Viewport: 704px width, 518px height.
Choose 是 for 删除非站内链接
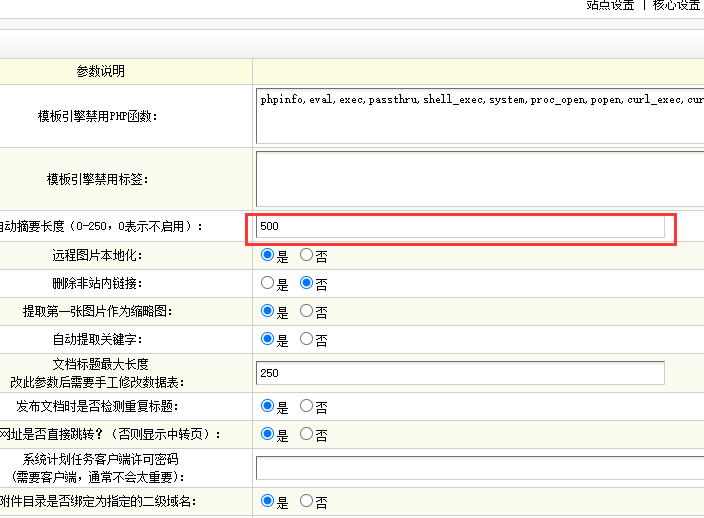tap(267, 283)
